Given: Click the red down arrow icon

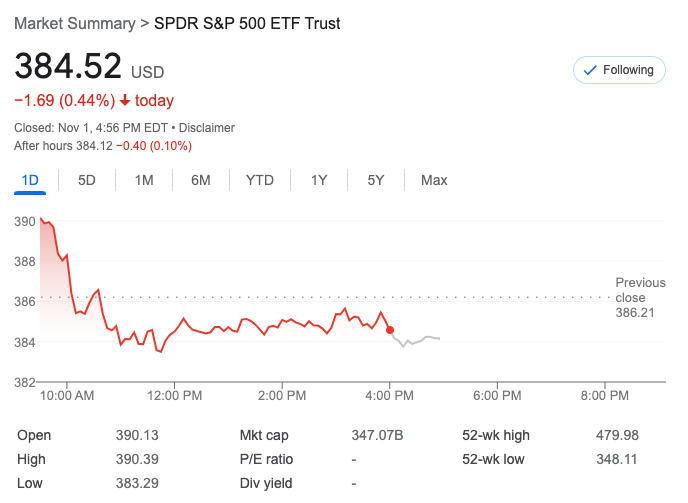Looking at the screenshot, I should (125, 101).
